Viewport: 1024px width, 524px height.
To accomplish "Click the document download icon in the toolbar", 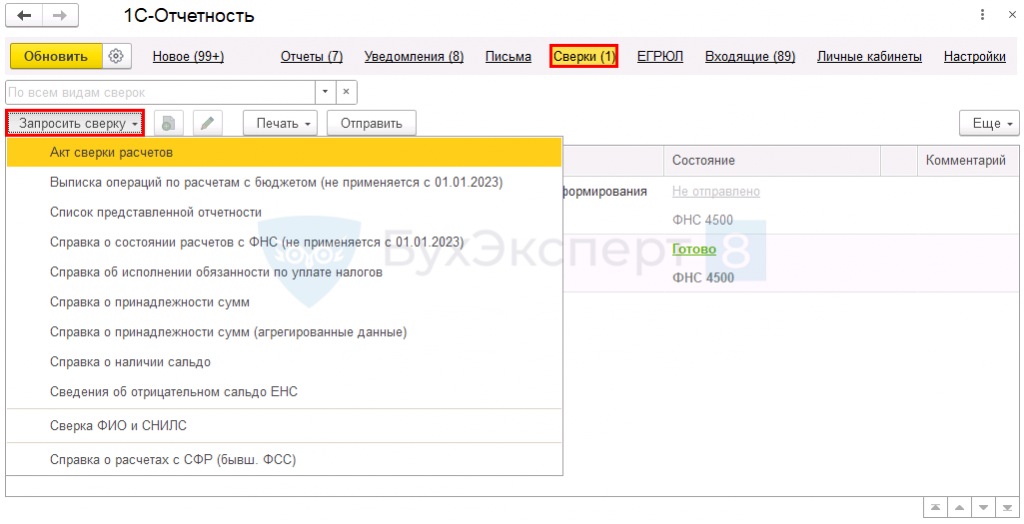I will (168, 123).
